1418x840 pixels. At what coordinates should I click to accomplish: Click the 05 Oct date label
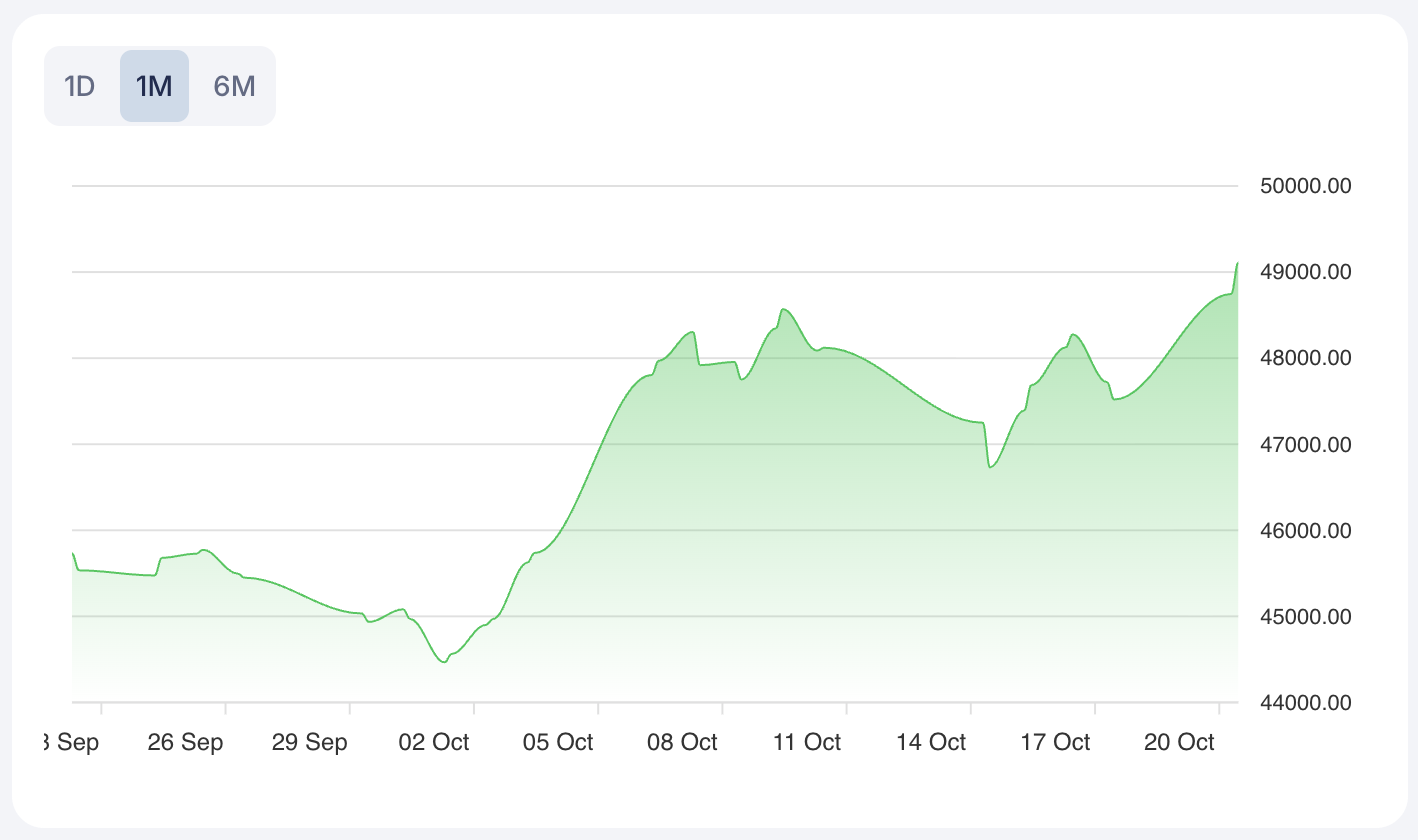[558, 742]
